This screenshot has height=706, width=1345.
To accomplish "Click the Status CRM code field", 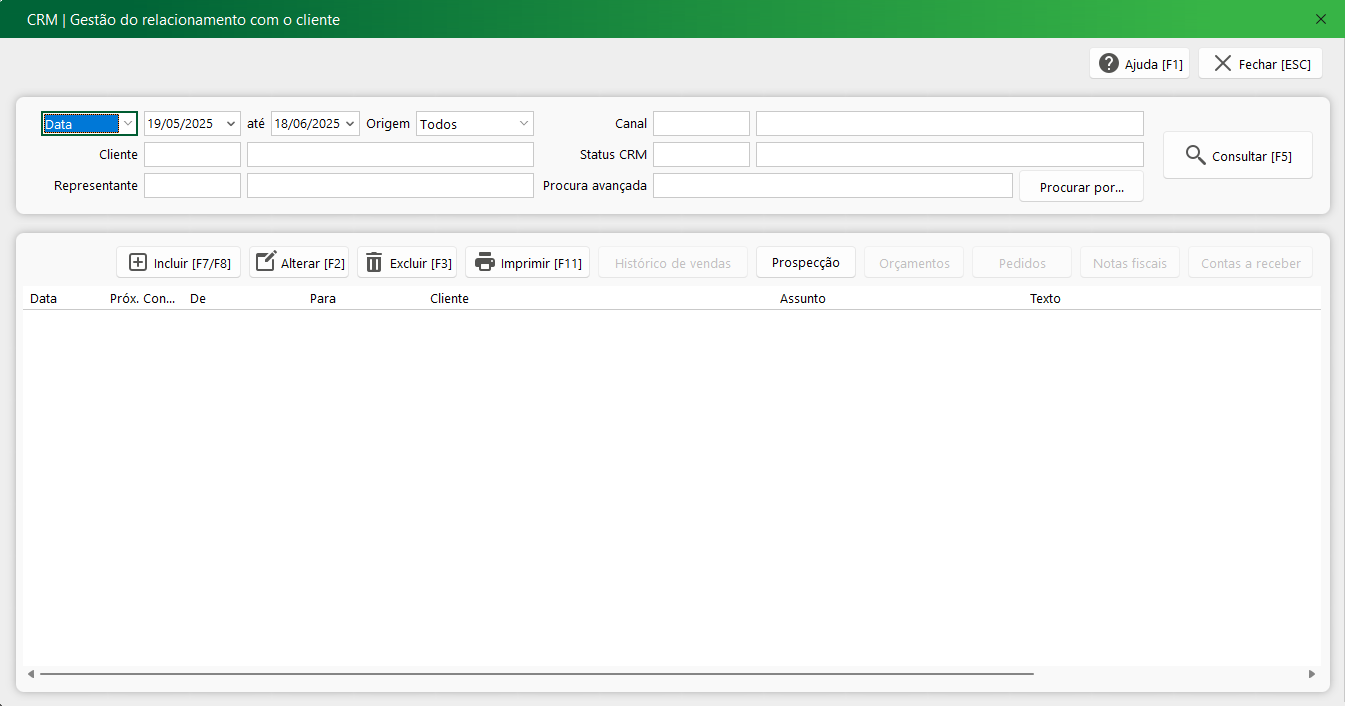I will pos(701,155).
